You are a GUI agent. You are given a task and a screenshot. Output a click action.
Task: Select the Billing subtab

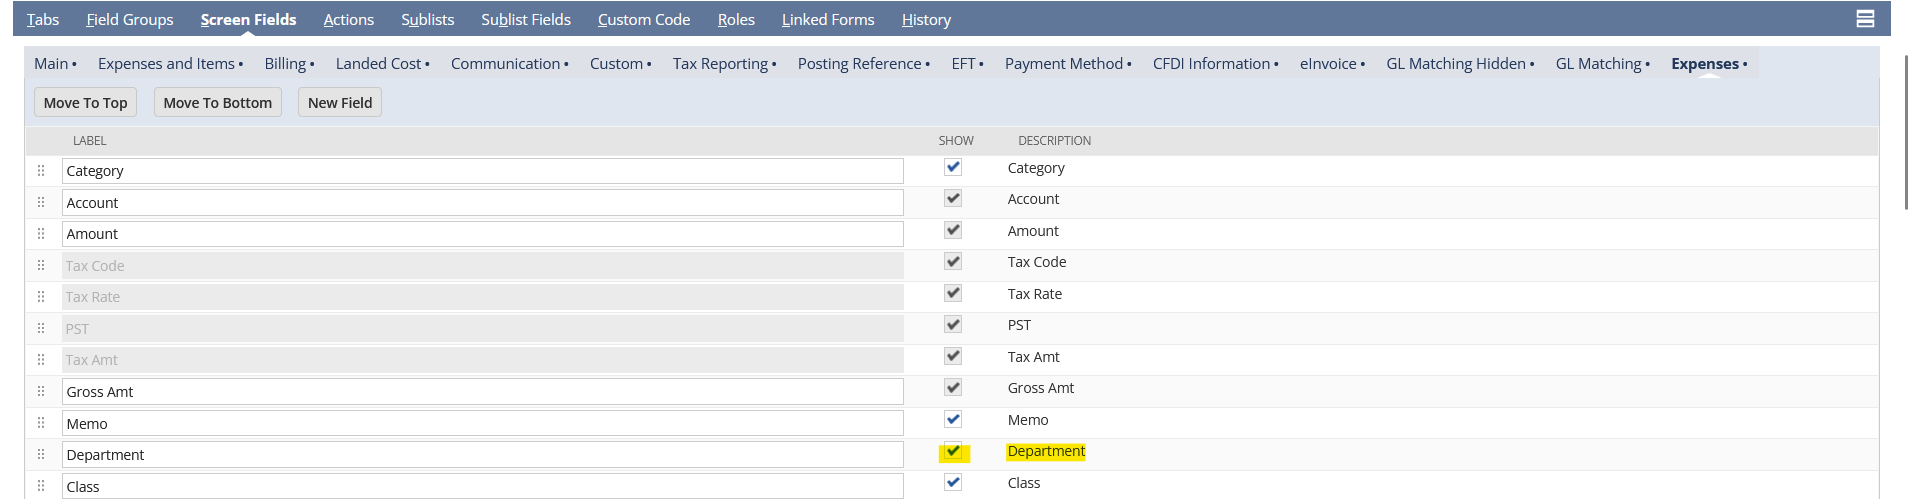[286, 63]
